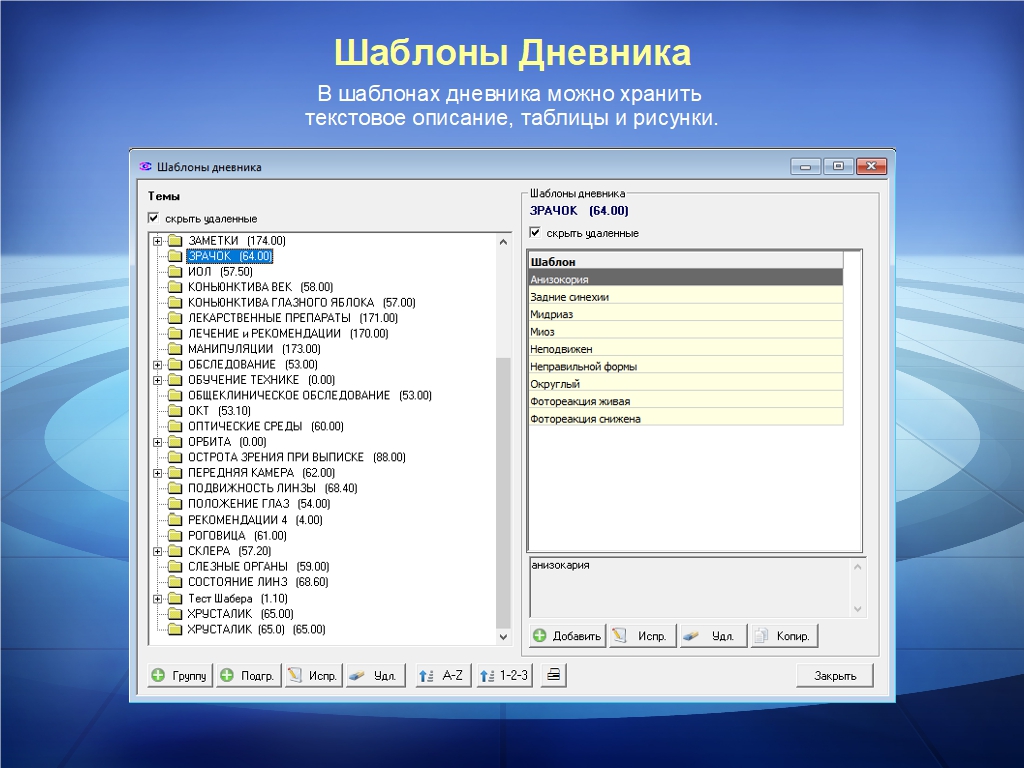Viewport: 1024px width, 768px height.
Task: Copy template using Копир. button
Action: point(784,636)
